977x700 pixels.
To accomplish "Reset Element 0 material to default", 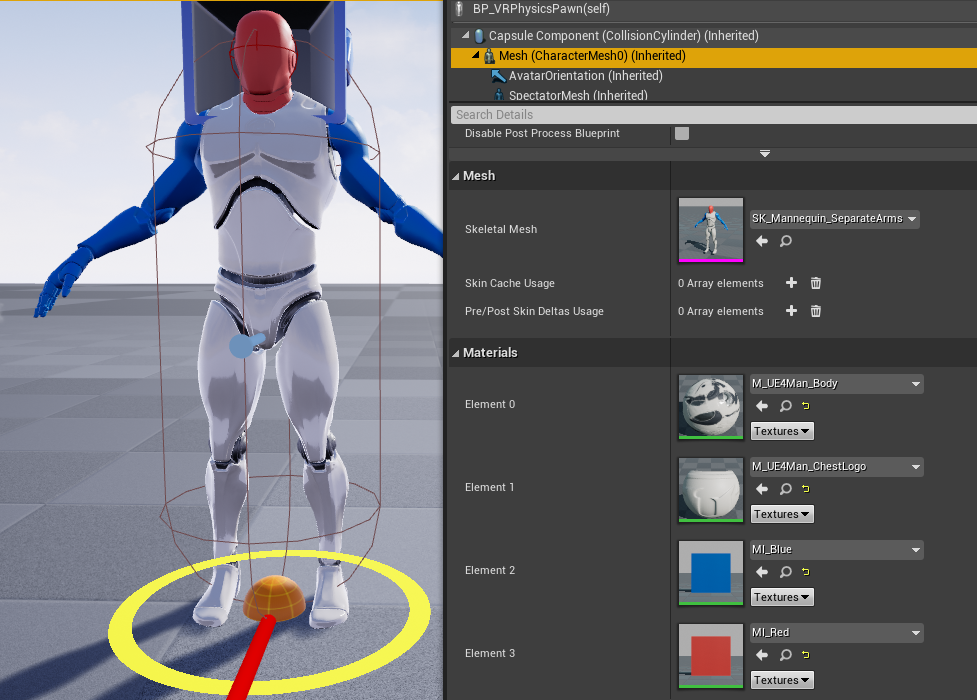I will click(806, 406).
